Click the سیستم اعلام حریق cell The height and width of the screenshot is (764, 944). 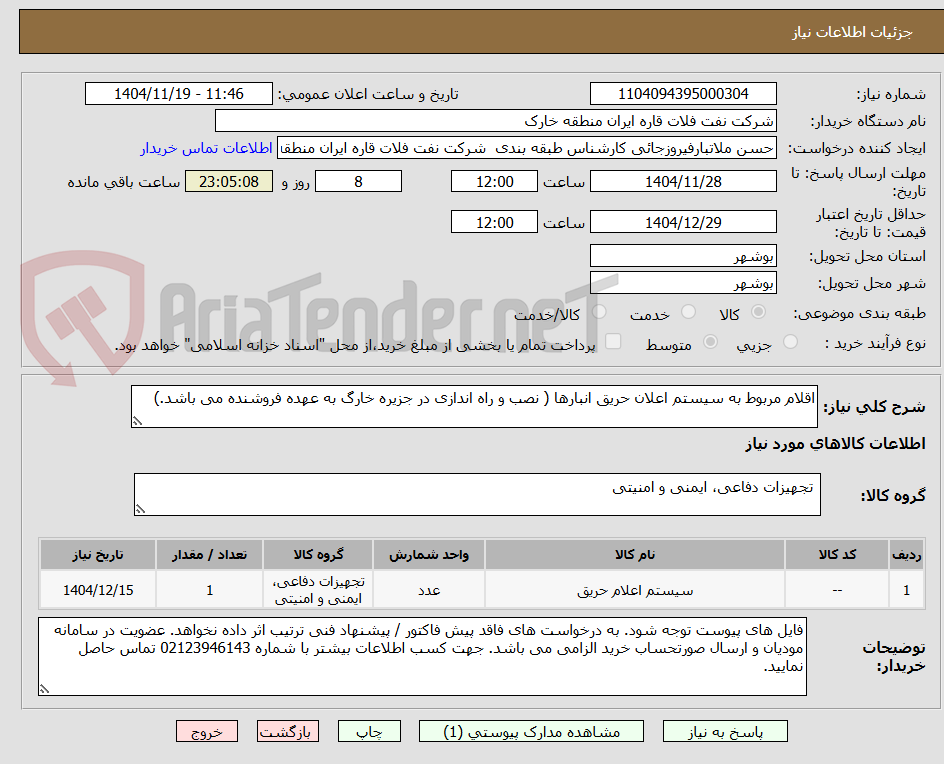(x=635, y=590)
